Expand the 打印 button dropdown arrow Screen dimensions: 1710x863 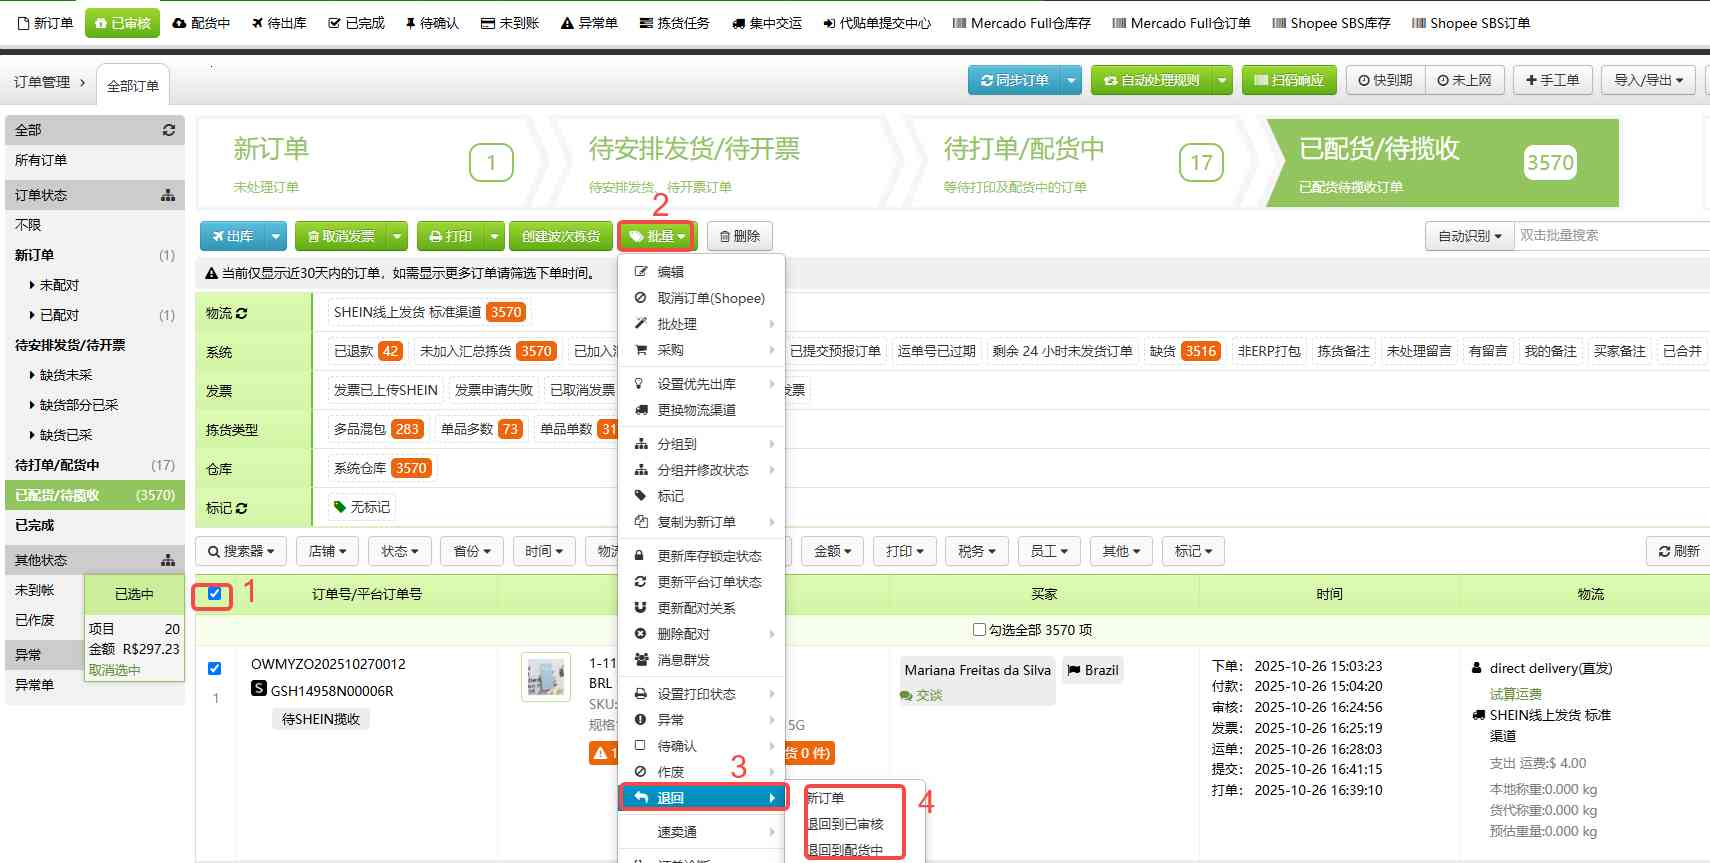point(494,237)
